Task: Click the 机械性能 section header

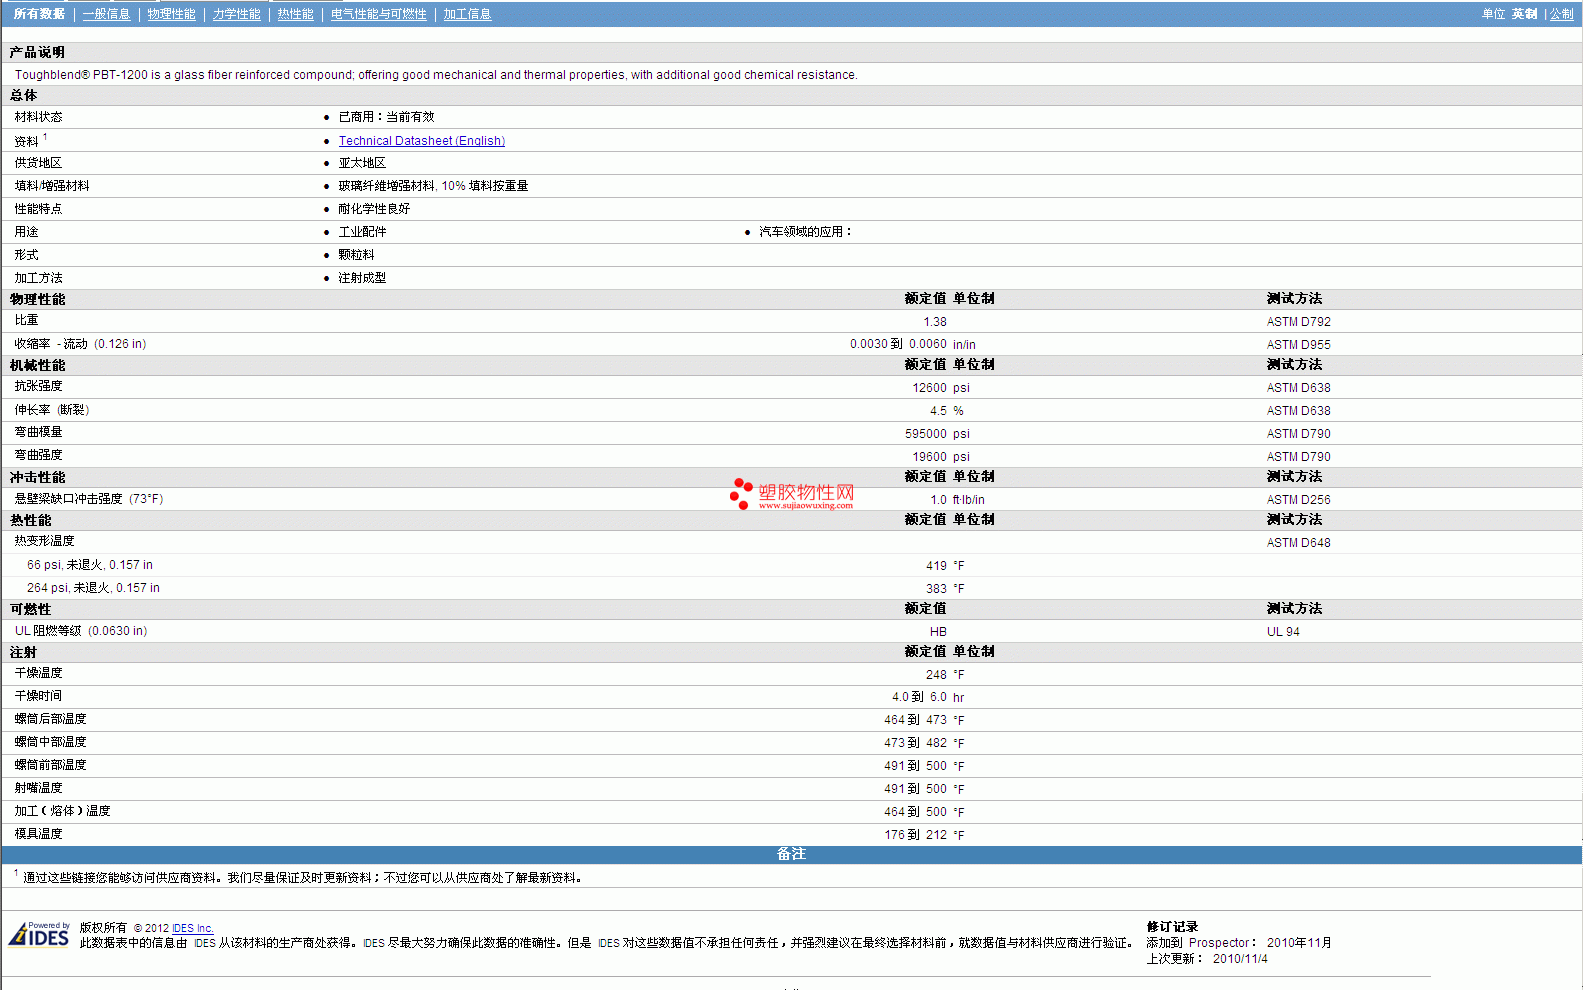Action: tap(37, 365)
